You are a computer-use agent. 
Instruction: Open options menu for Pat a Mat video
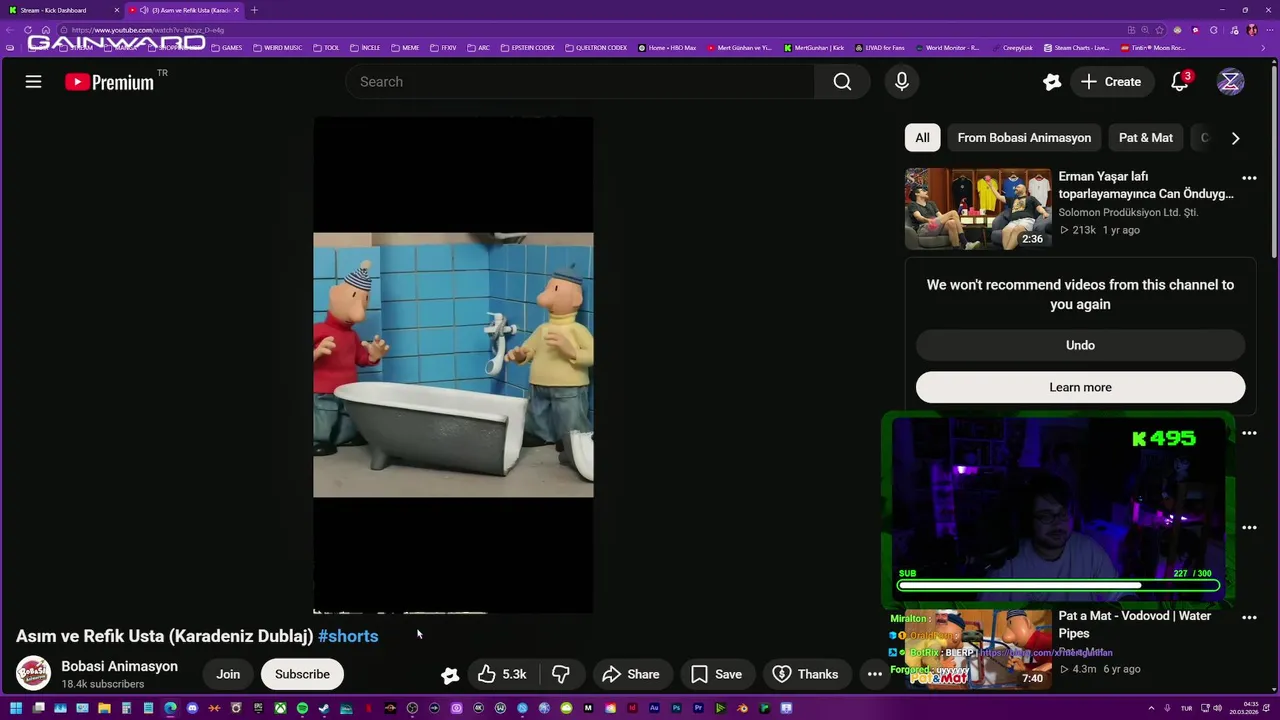point(1249,618)
